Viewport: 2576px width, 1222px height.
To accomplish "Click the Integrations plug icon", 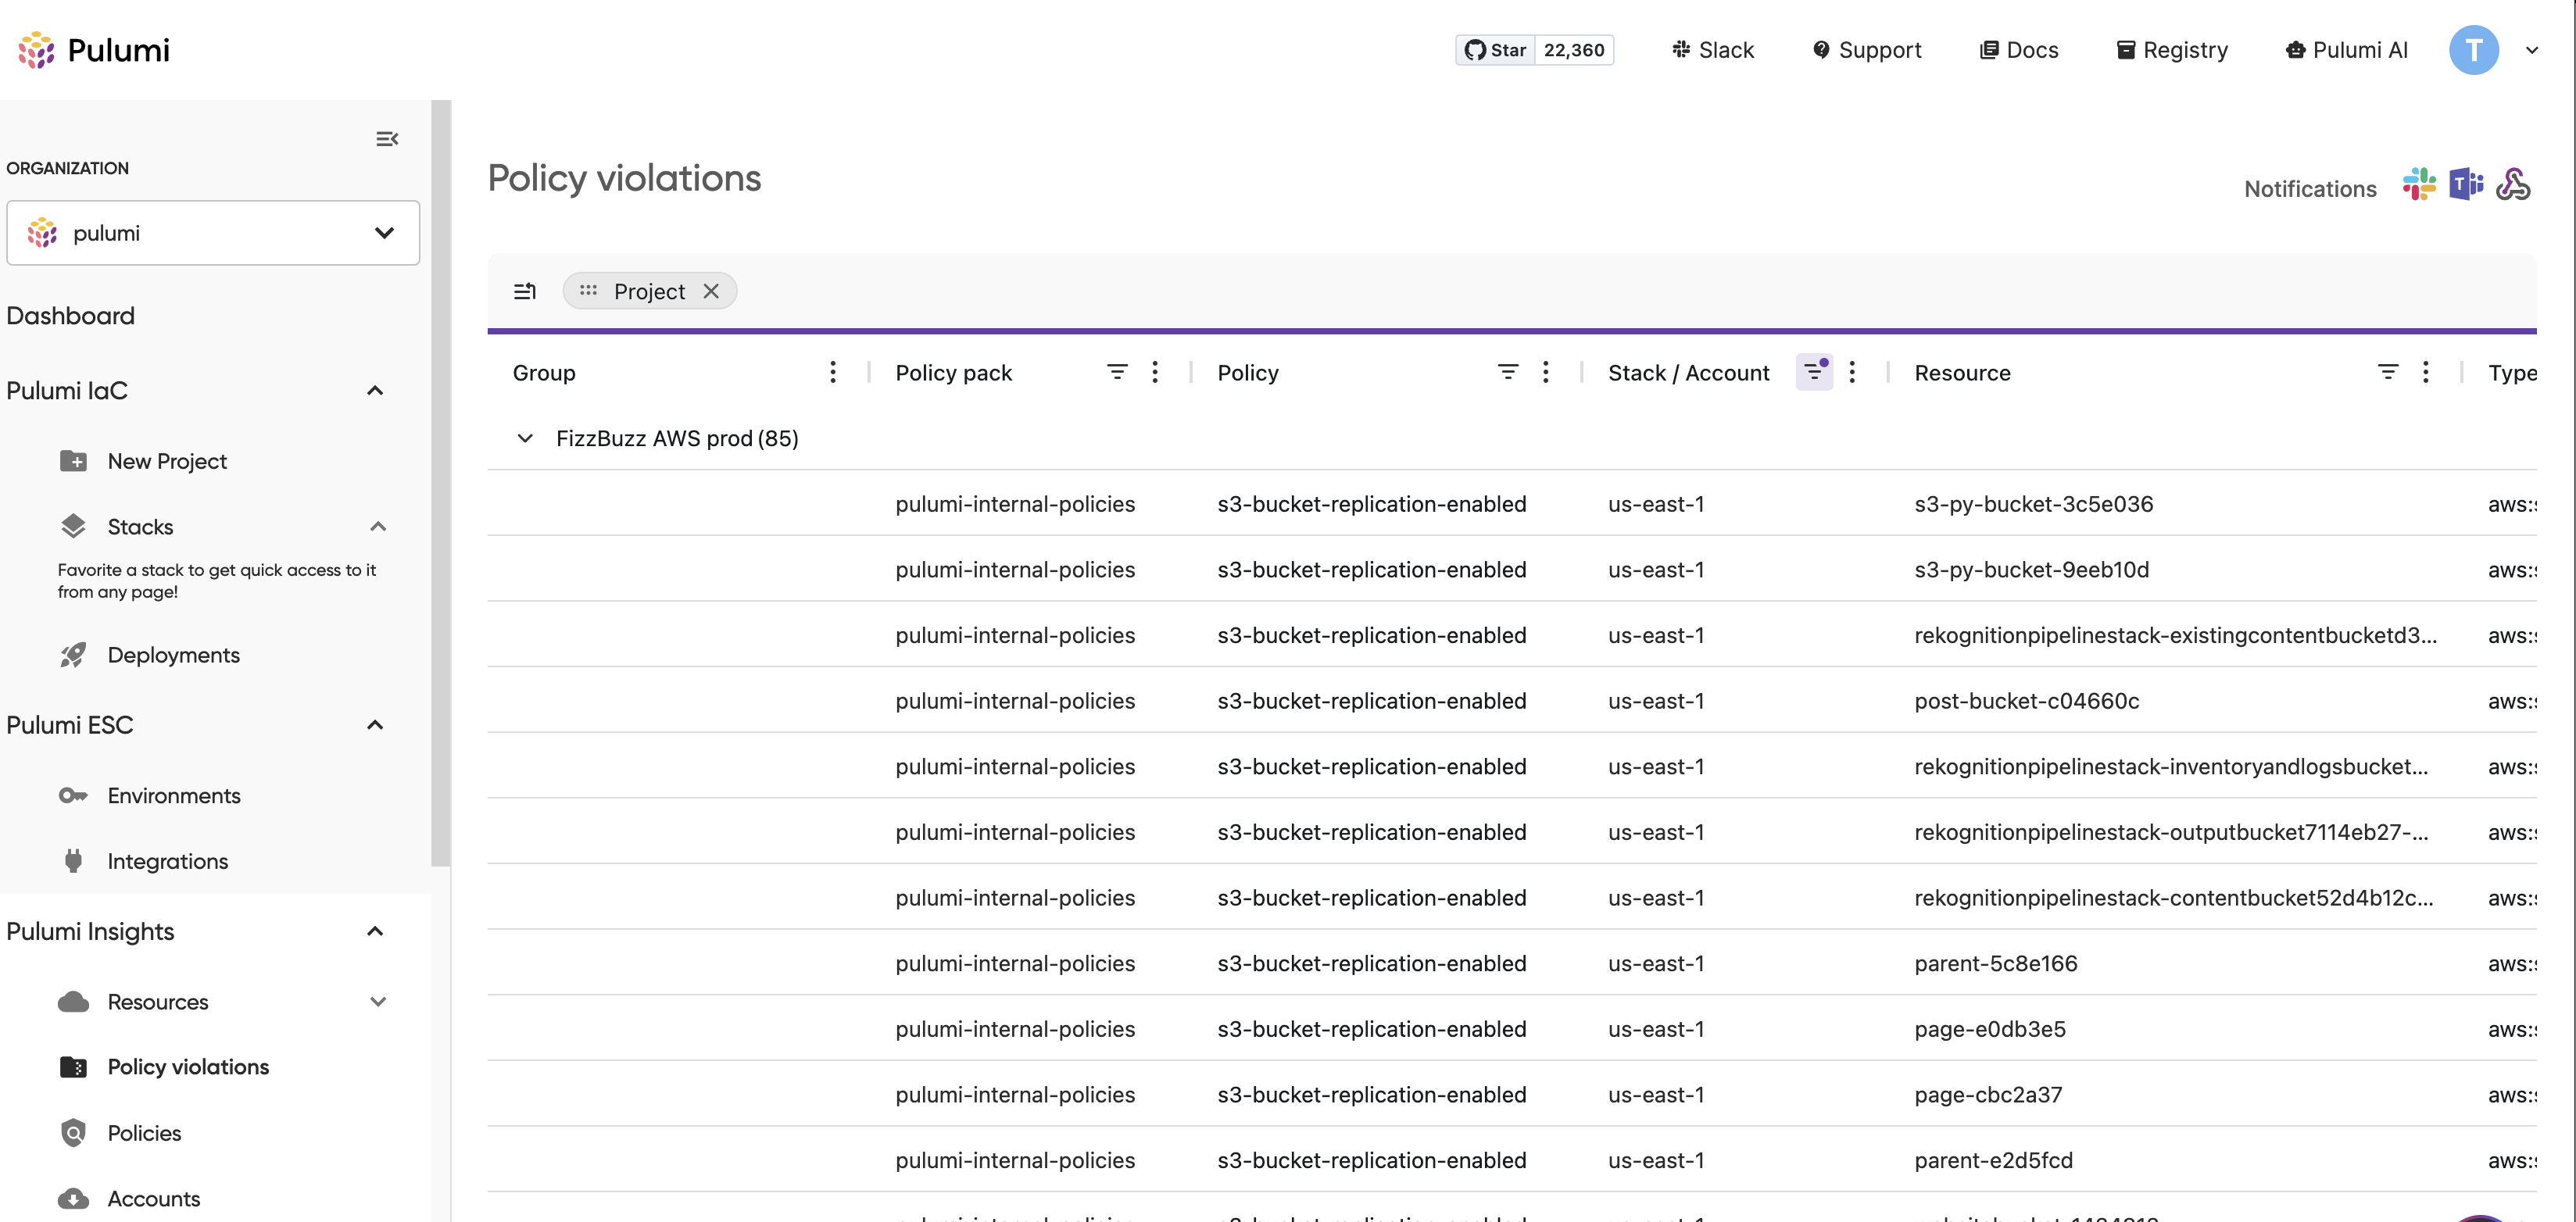I will click(x=73, y=861).
